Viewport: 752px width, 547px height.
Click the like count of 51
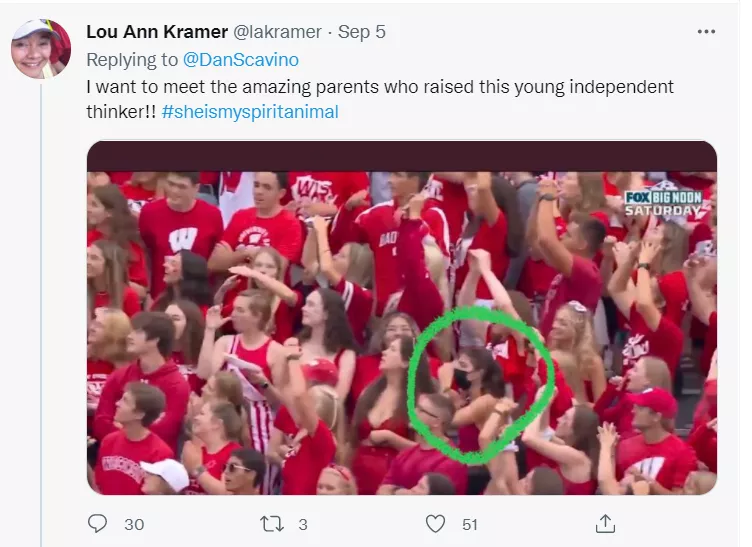pos(470,524)
